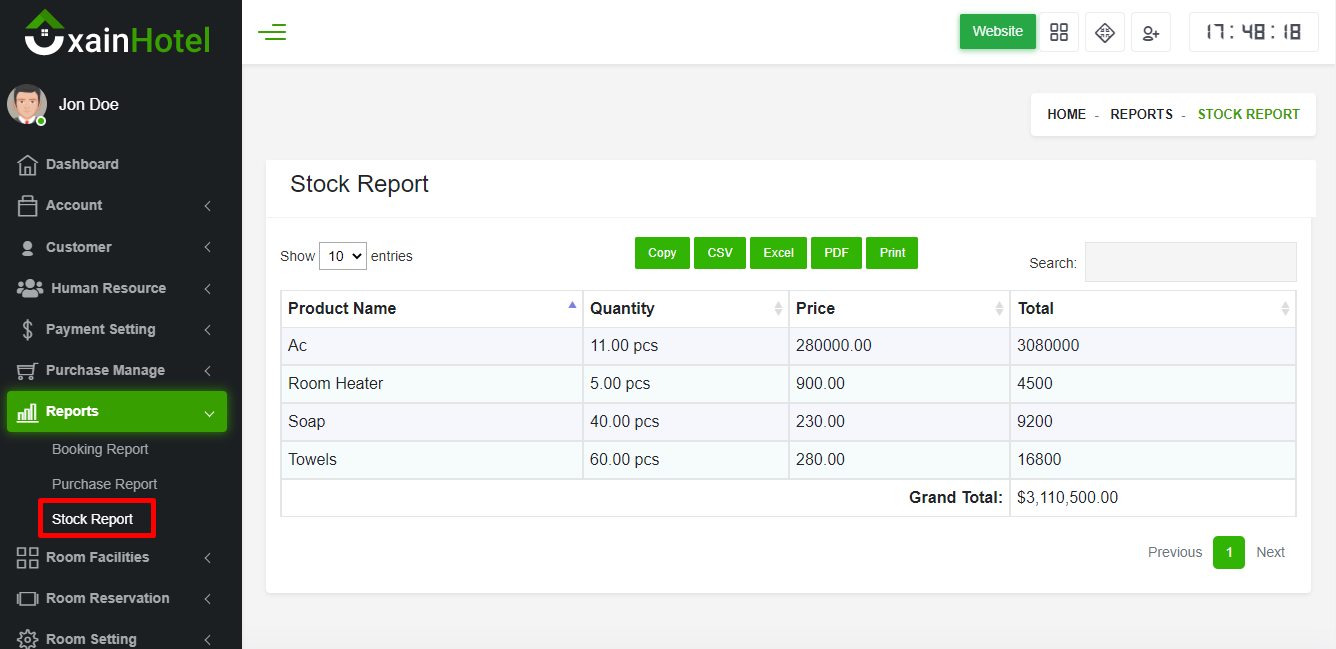Click the Search input field

1190,262
